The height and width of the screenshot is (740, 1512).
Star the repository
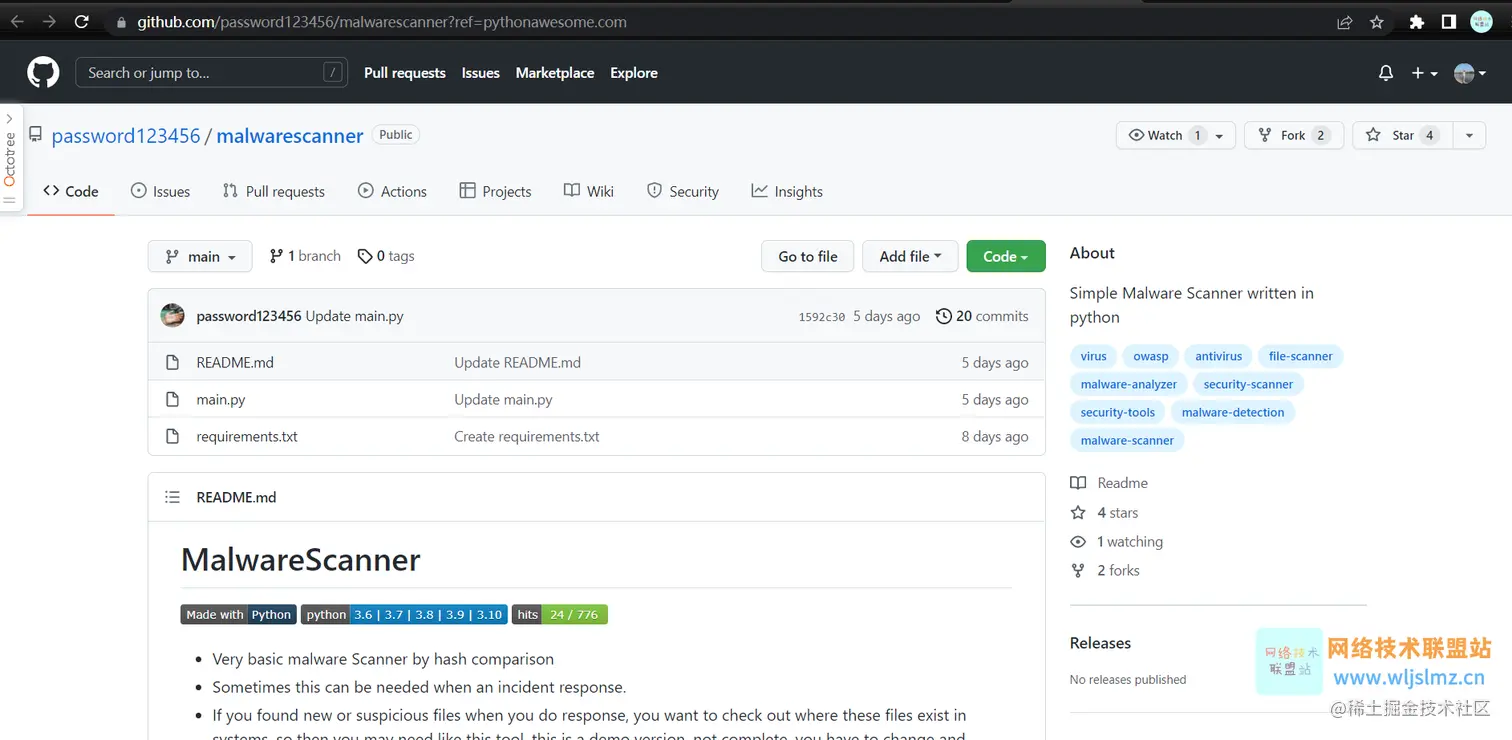[1402, 135]
